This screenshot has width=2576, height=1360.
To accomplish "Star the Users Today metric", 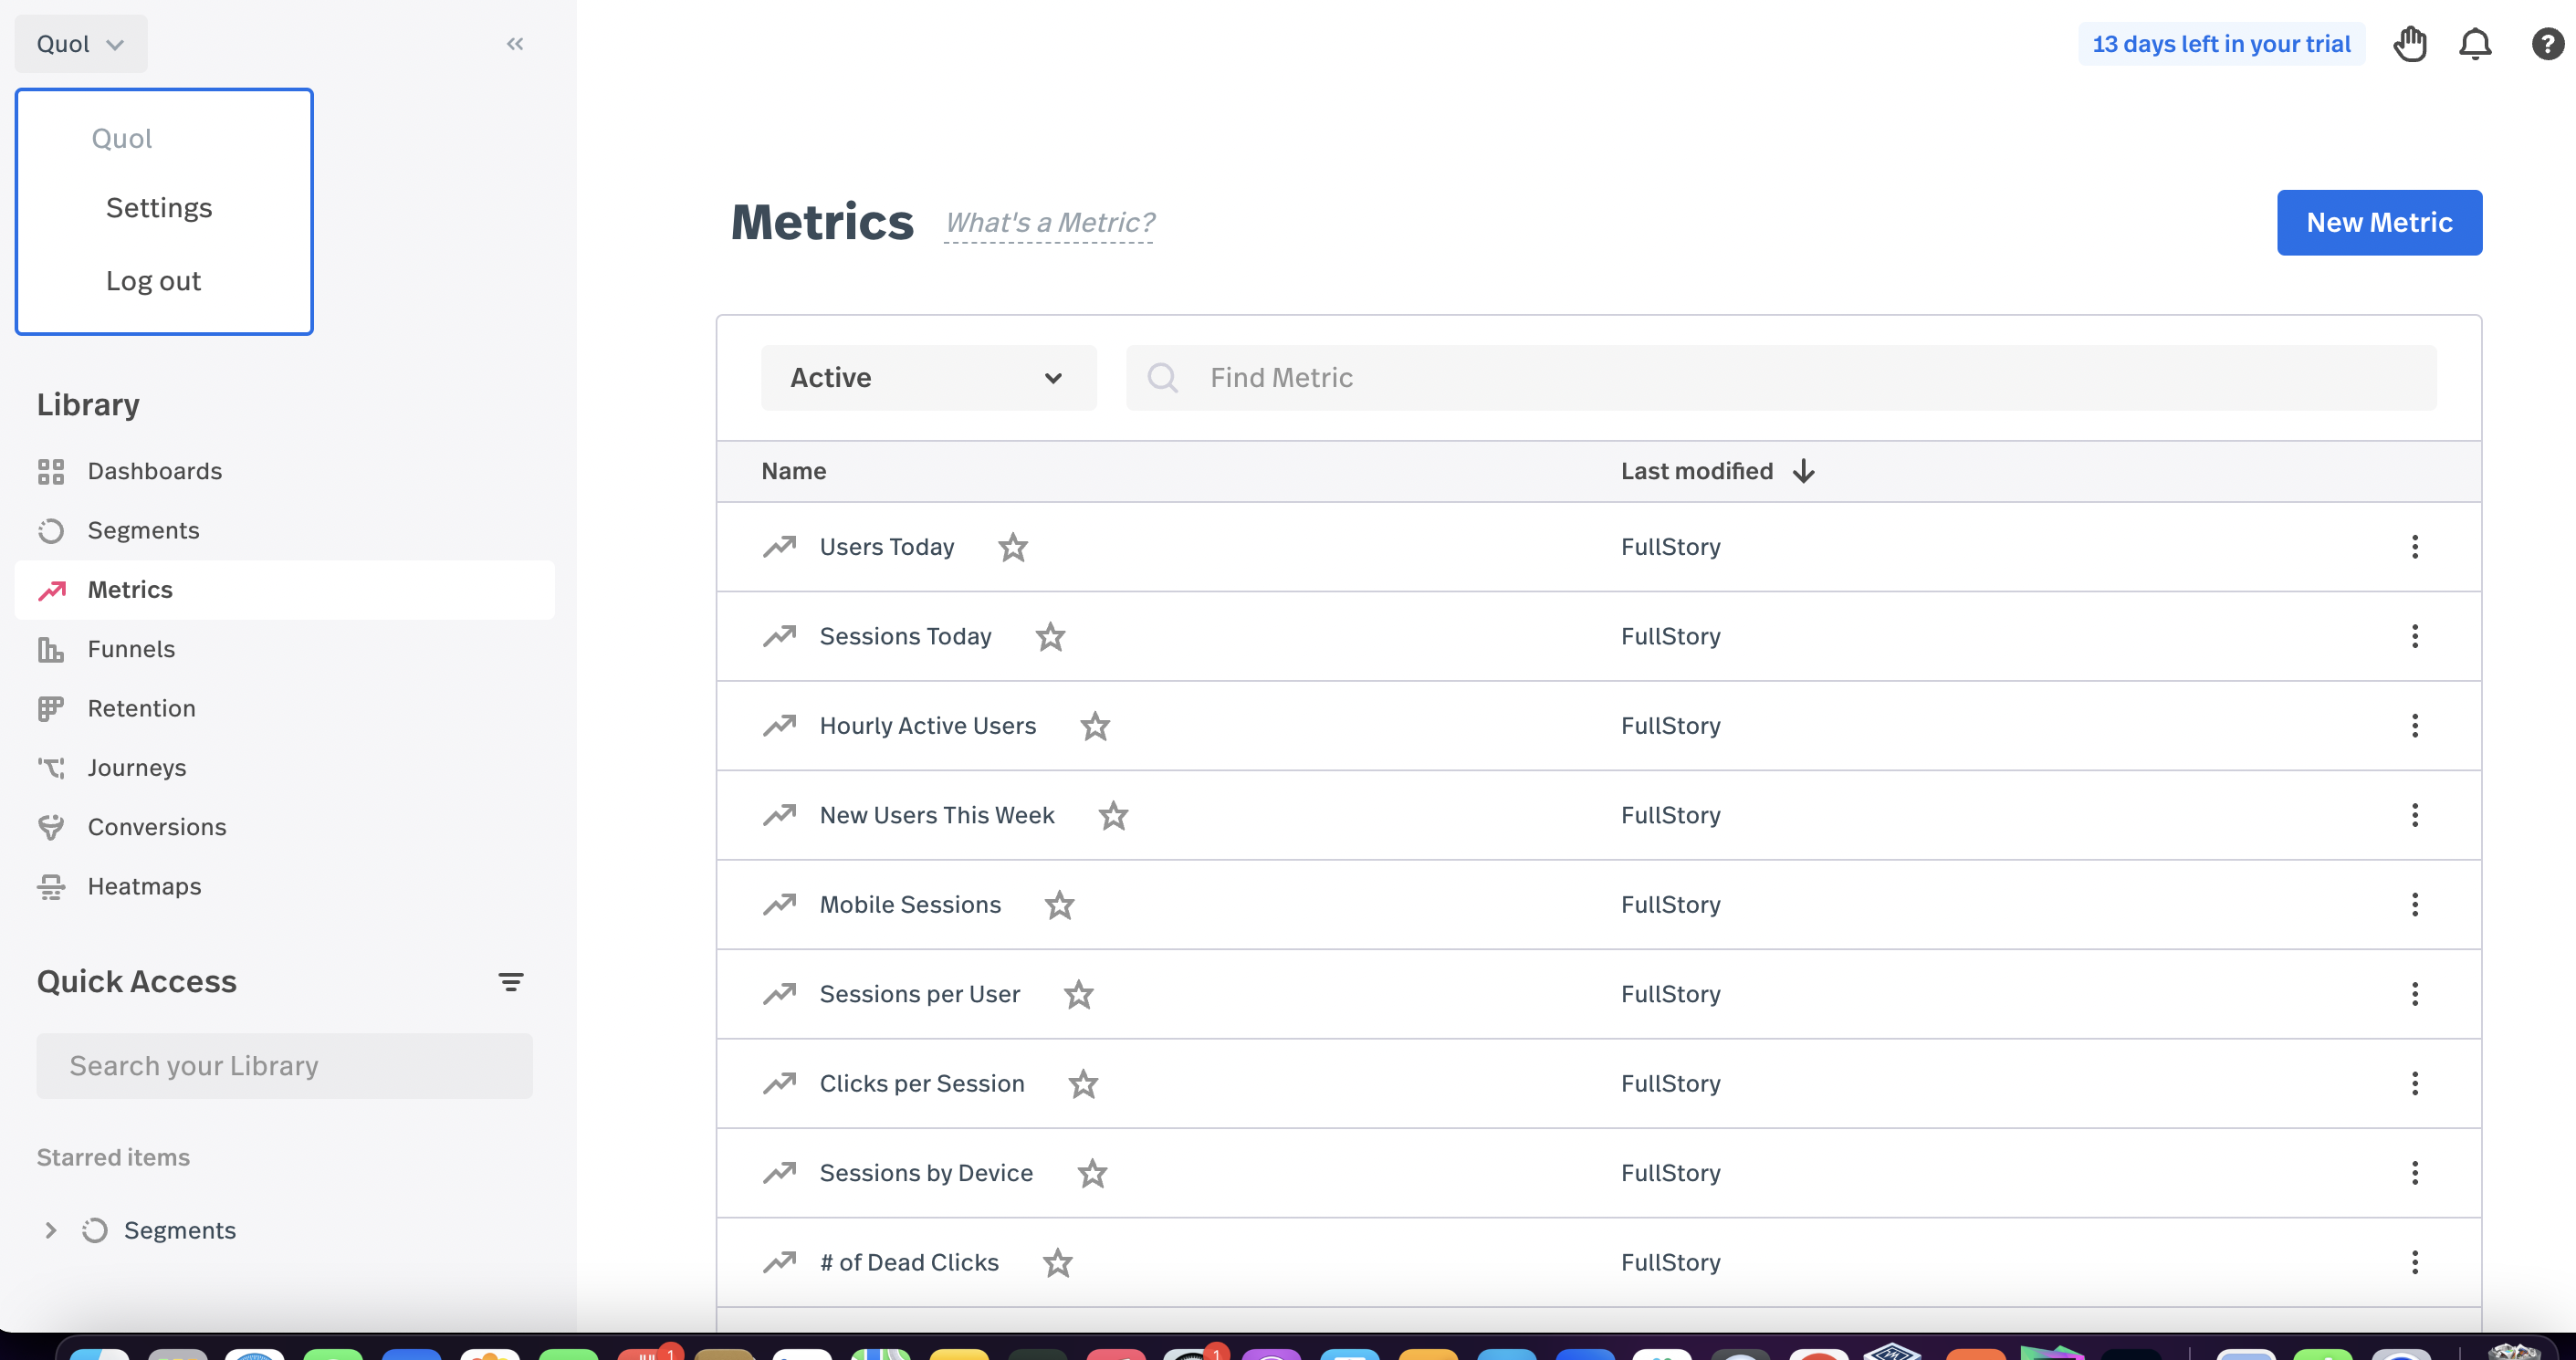I will coord(1012,547).
